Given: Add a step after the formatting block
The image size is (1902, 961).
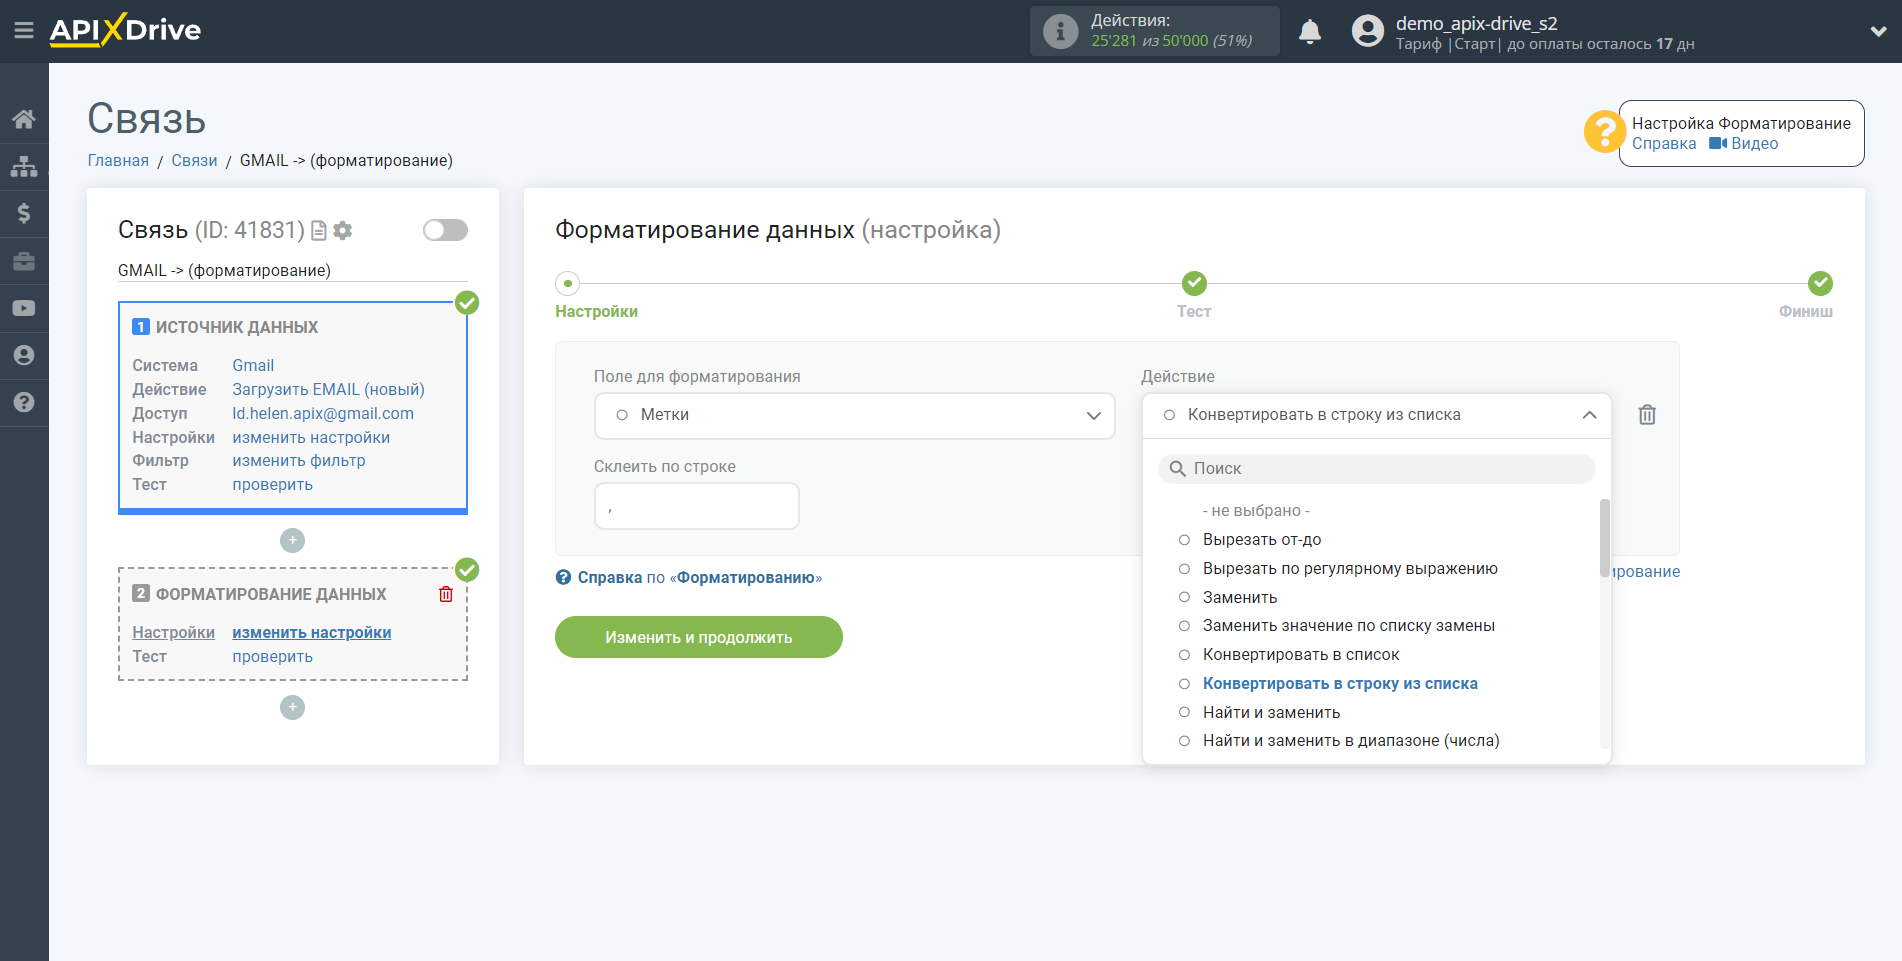Looking at the screenshot, I should point(292,707).
